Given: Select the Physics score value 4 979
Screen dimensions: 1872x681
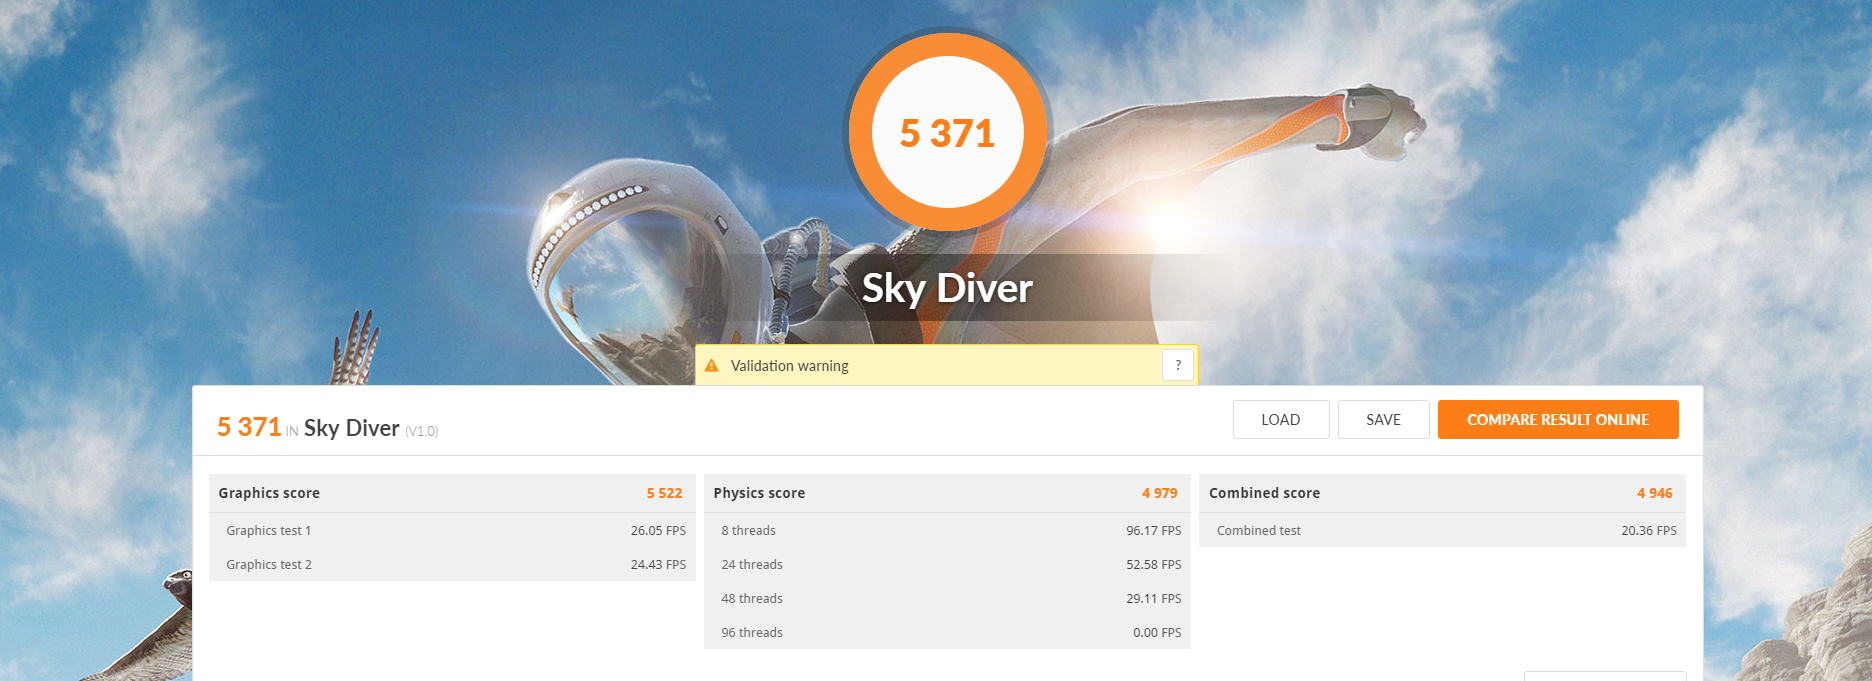Looking at the screenshot, I should (x=1159, y=493).
